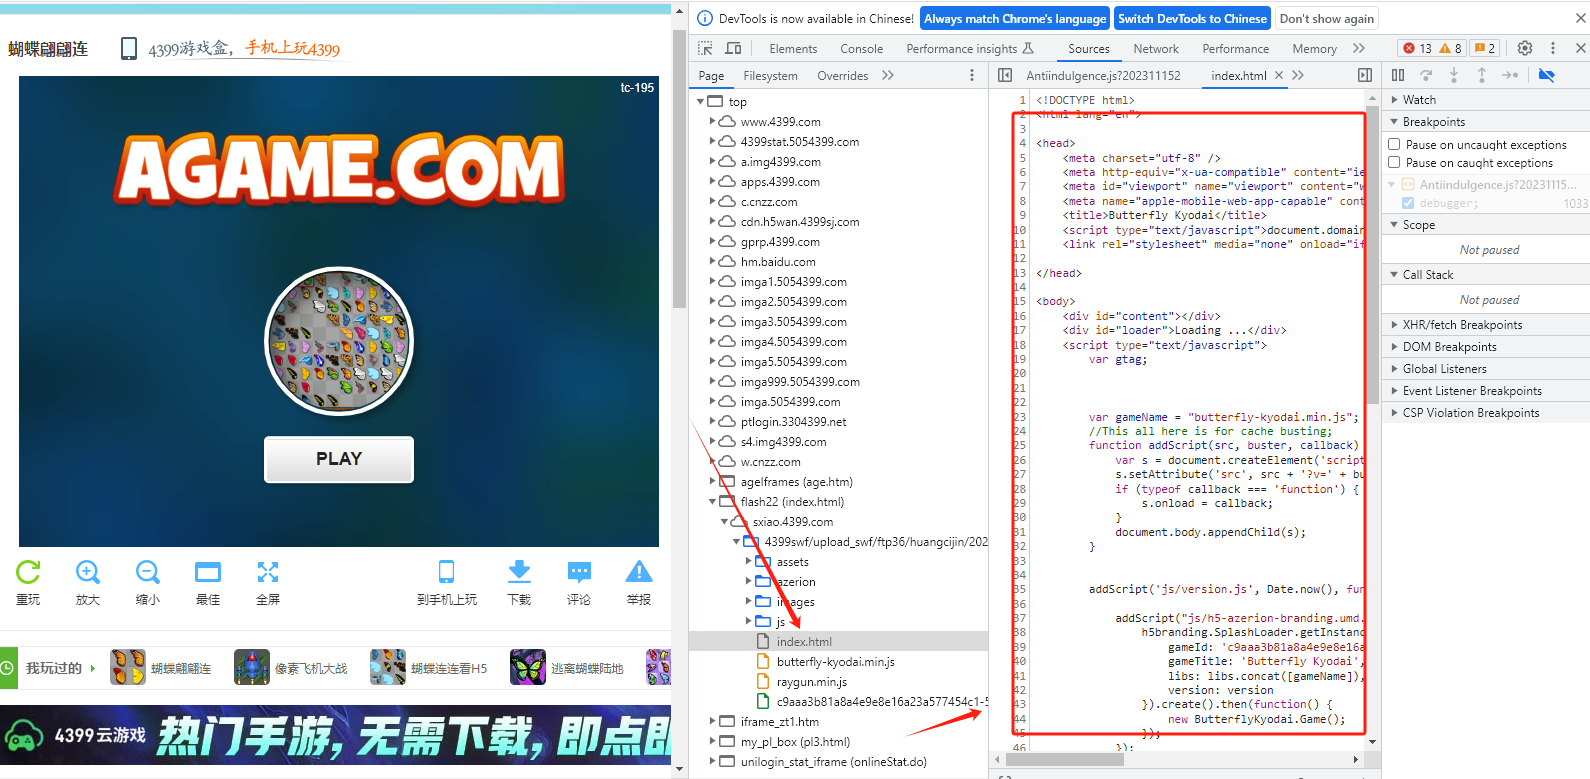Collapse the Breakpoints section
The width and height of the screenshot is (1590, 779).
click(1486, 121)
